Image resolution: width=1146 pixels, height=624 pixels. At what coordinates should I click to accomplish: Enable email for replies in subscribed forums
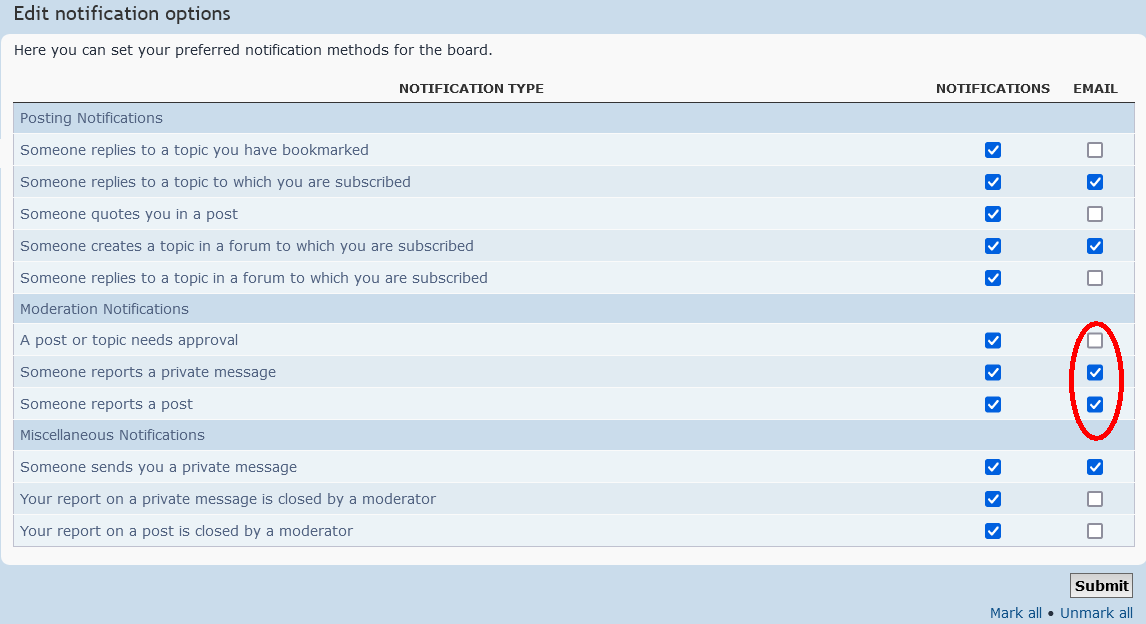coord(1094,278)
